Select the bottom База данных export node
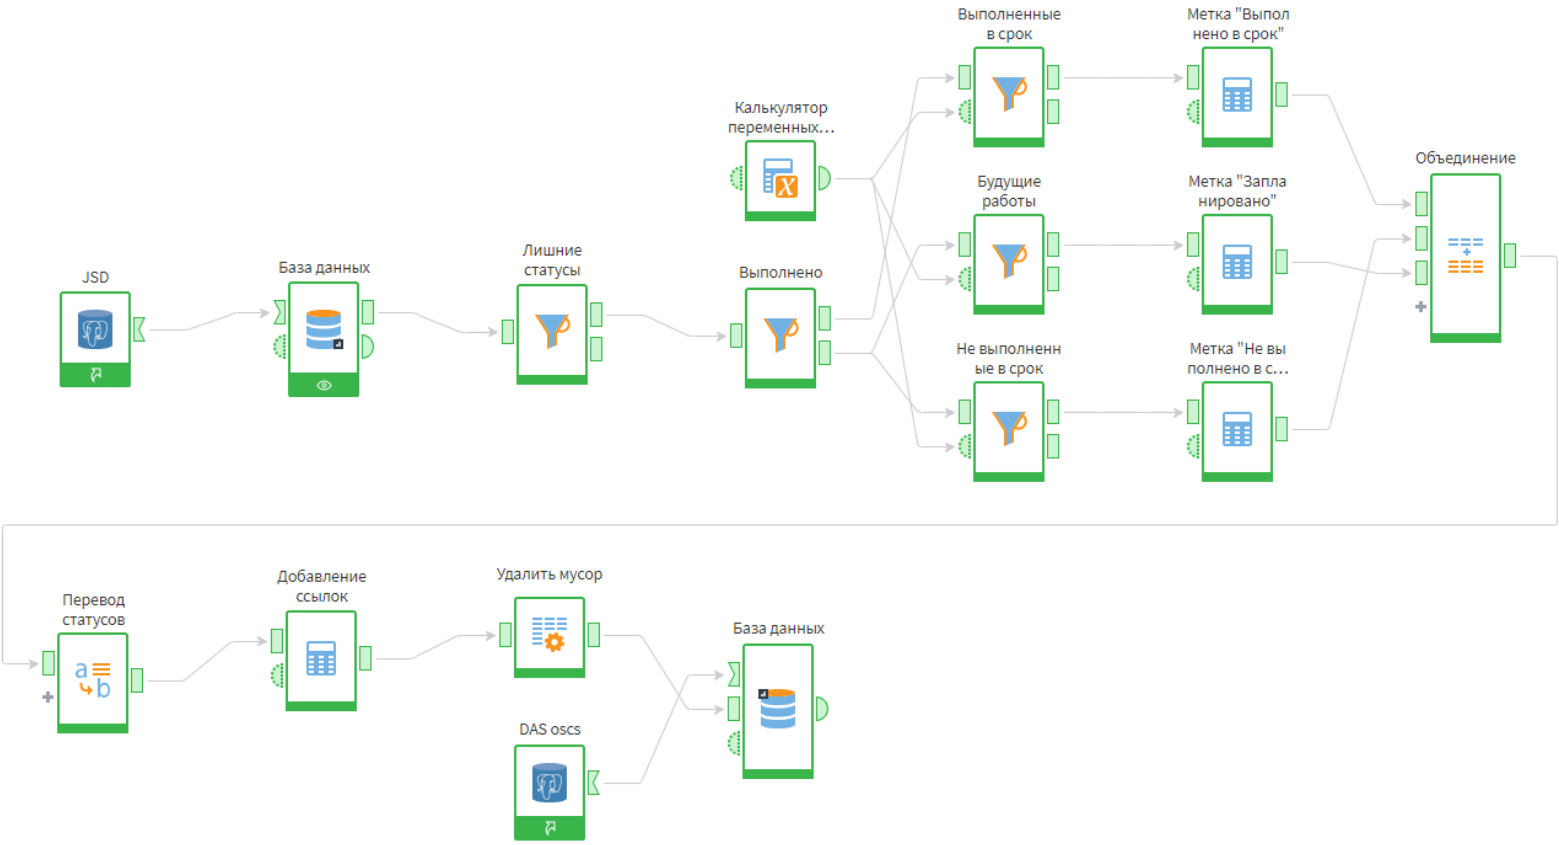This screenshot has width=1559, height=845. (778, 710)
